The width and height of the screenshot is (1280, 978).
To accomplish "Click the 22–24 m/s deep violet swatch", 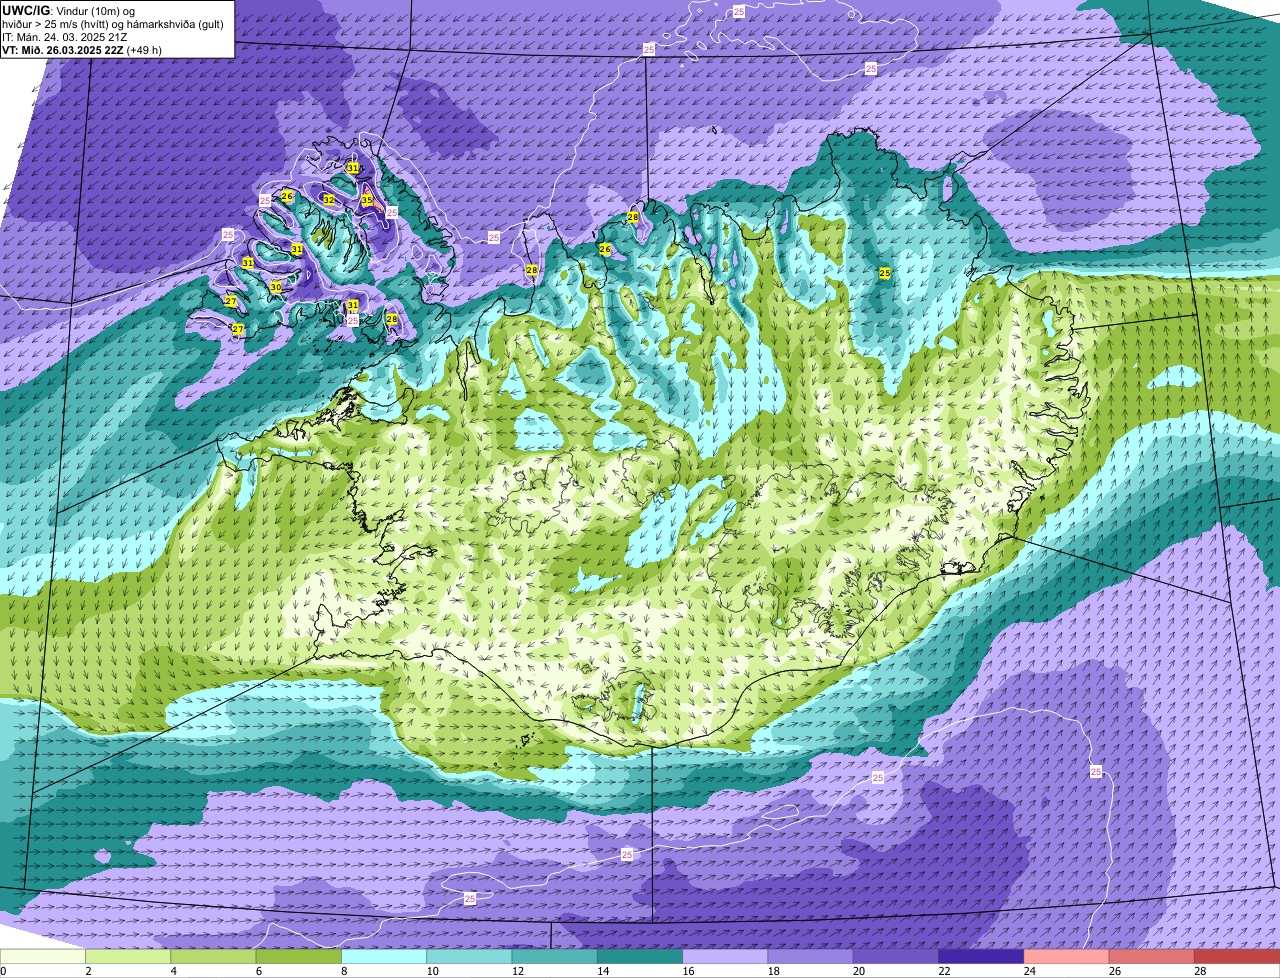I will pos(981,957).
